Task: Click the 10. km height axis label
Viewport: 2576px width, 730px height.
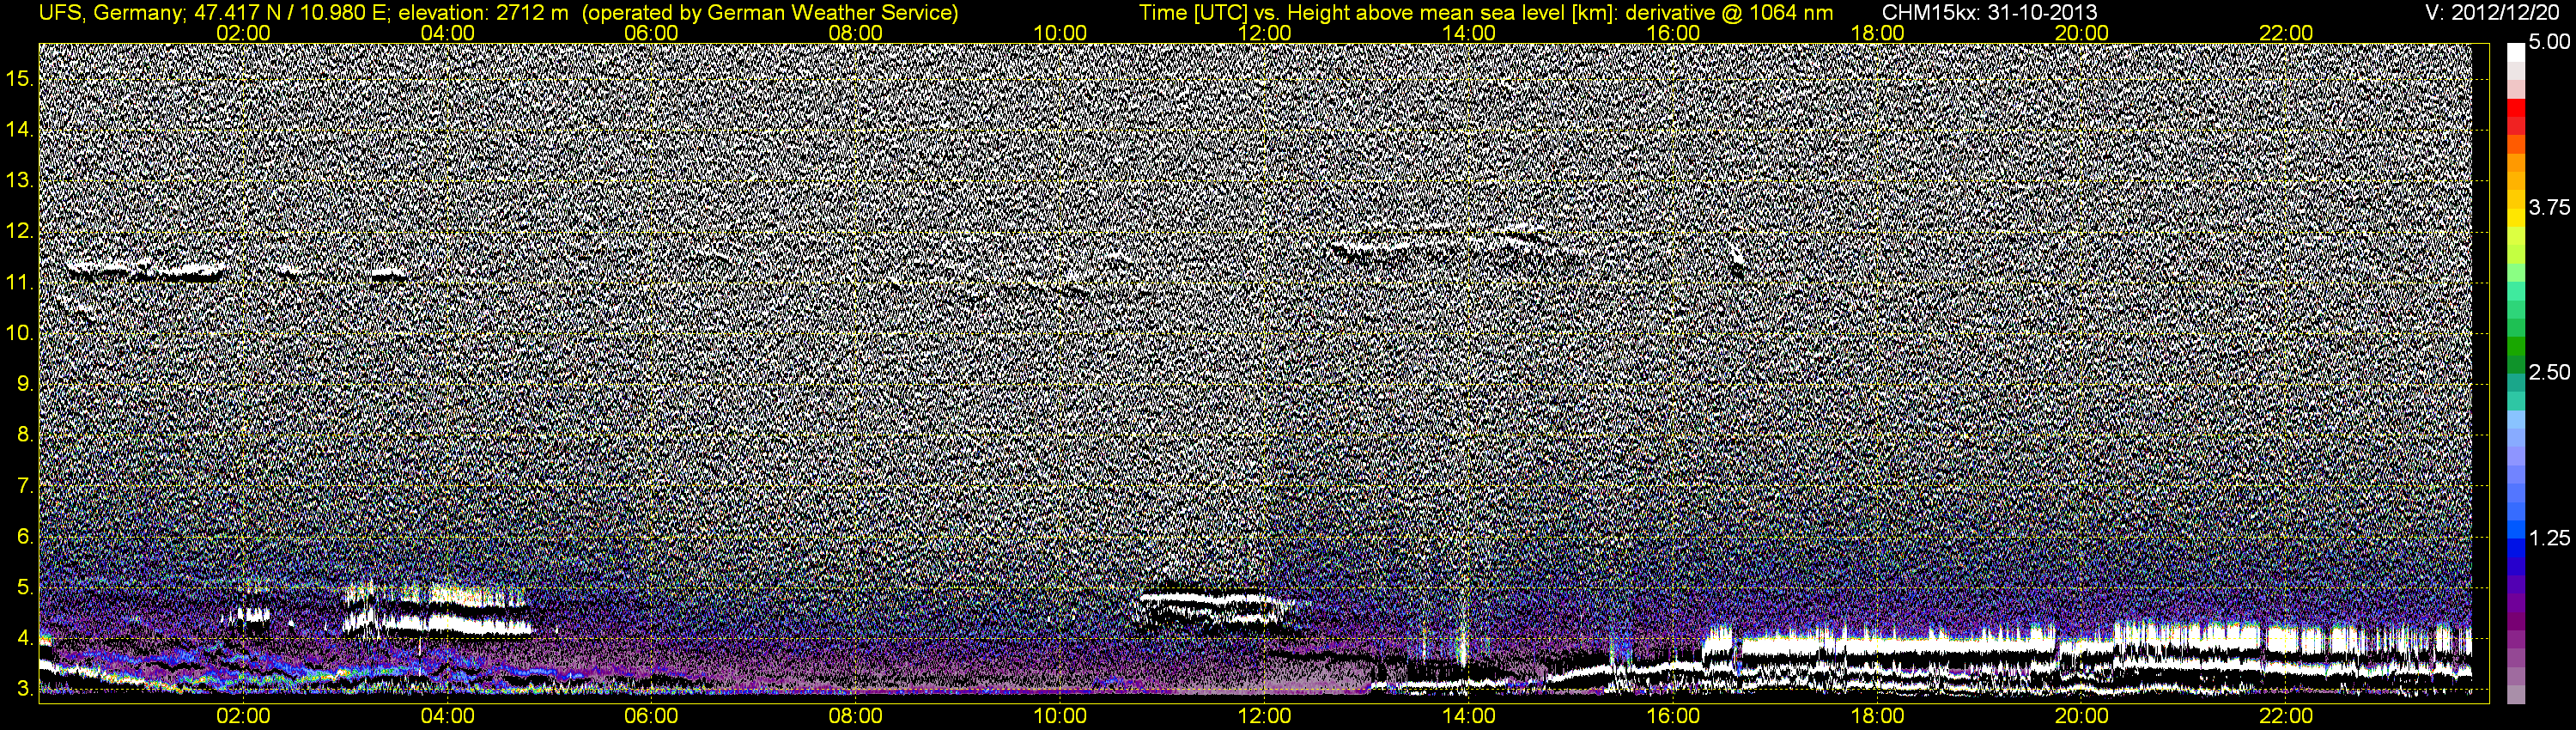Action: coord(20,333)
